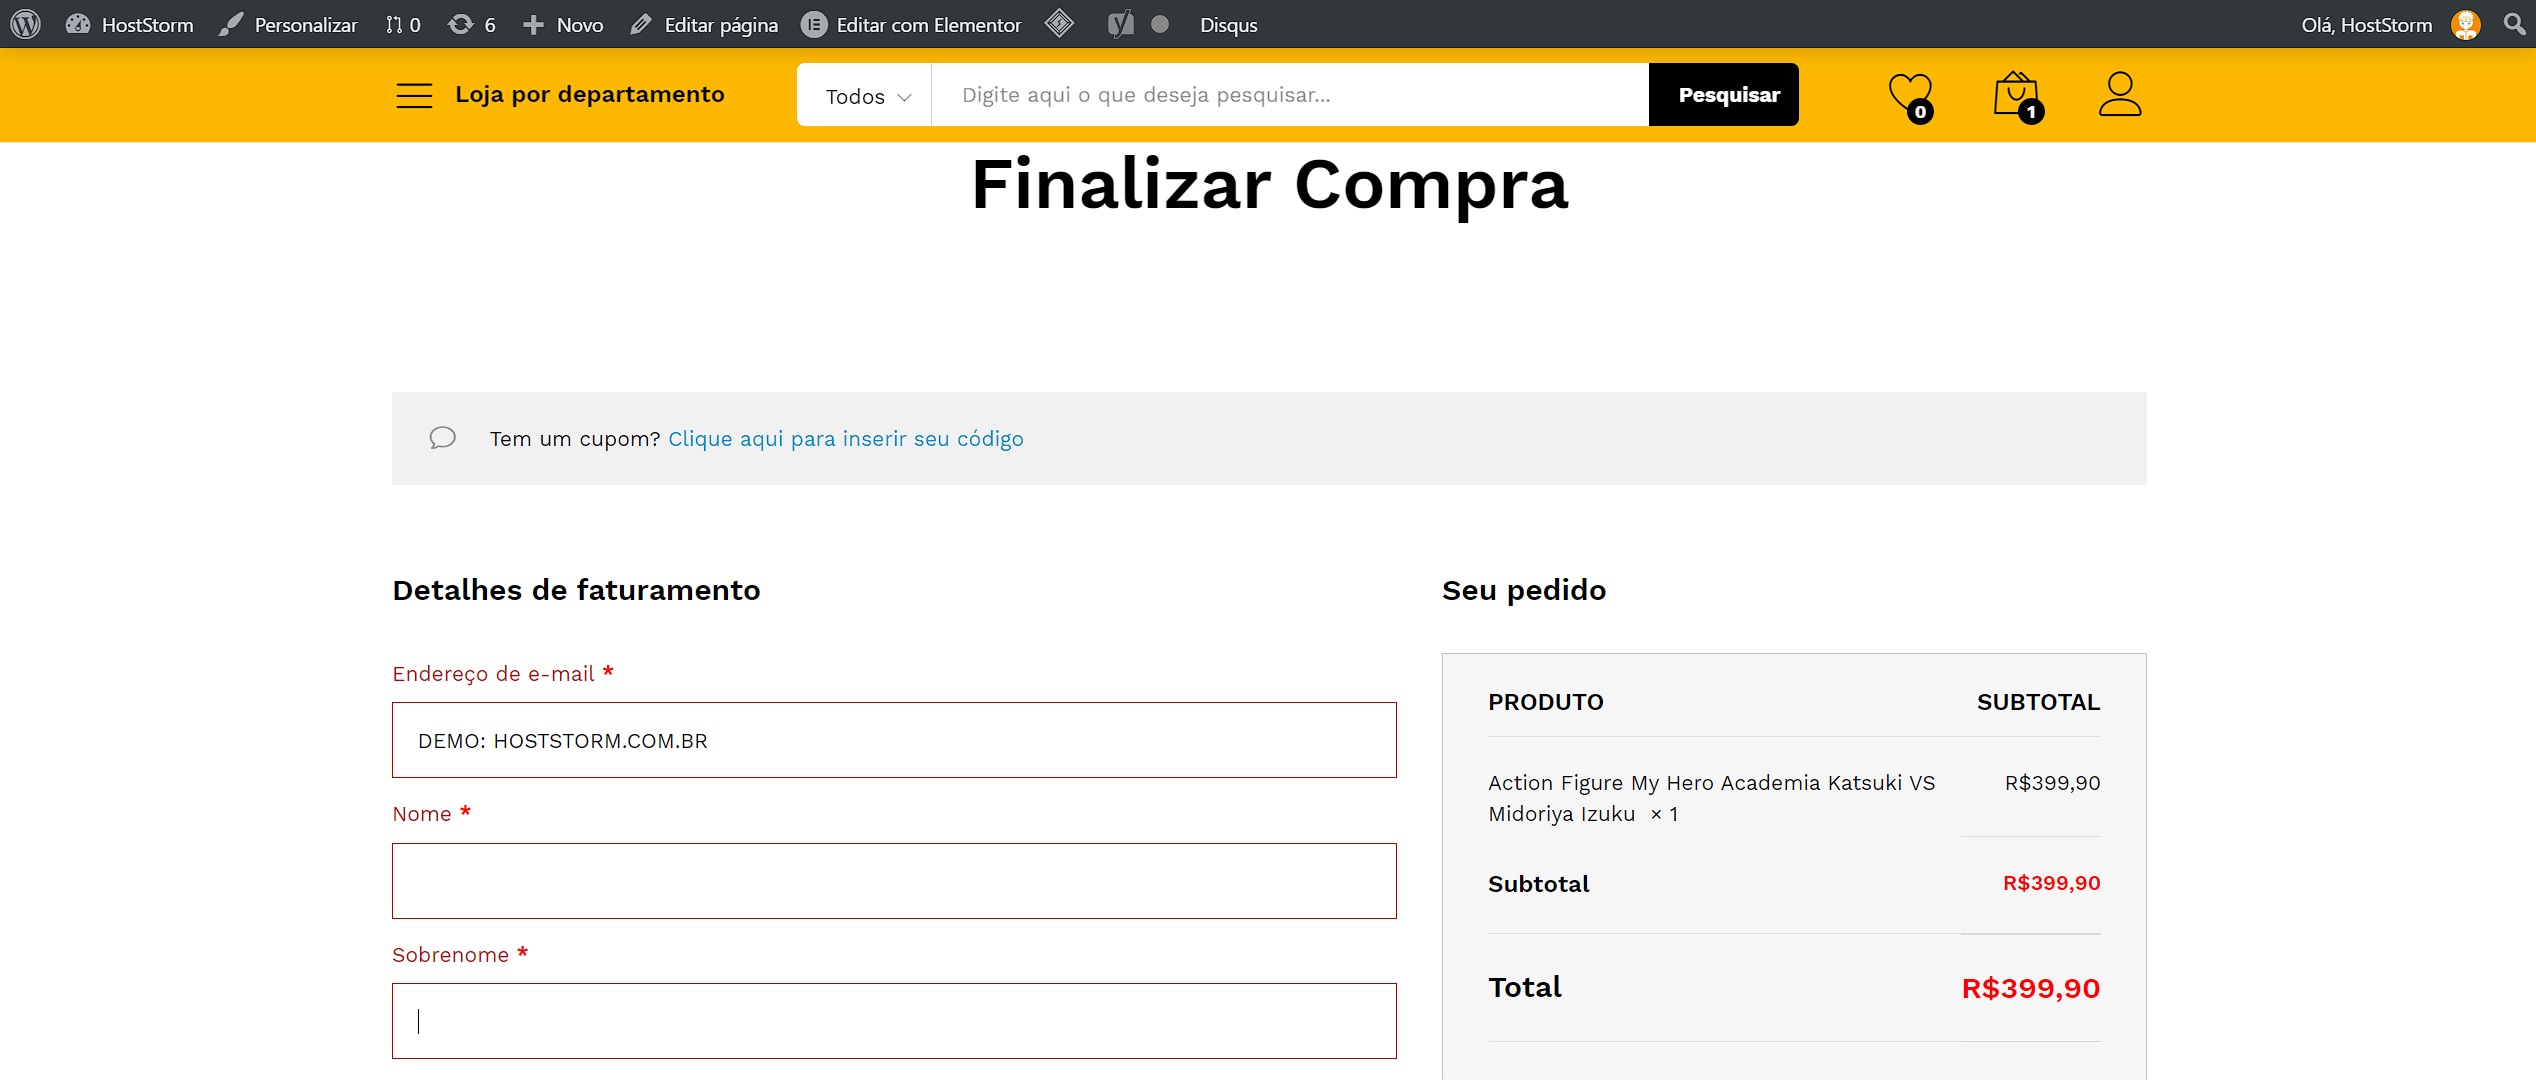Screen dimensions: 2536x1080
Task: Click the WordPress logo in the admin bar
Action: click(25, 24)
